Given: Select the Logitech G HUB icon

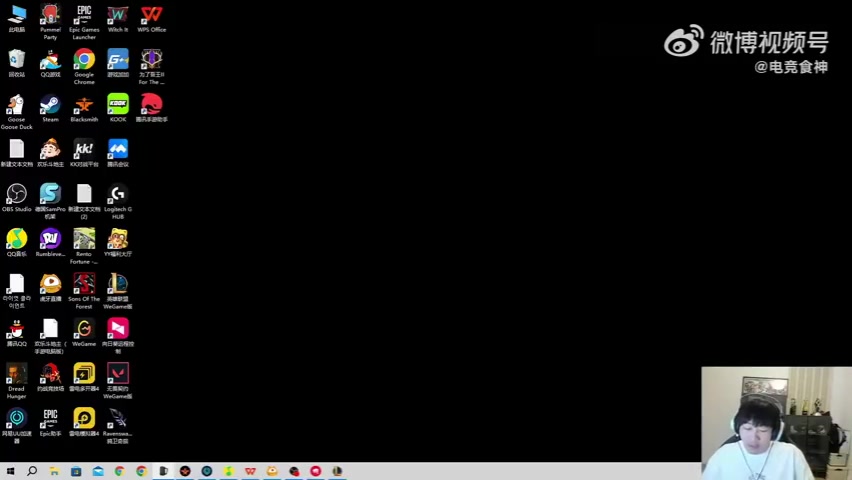Looking at the screenshot, I should point(118,194).
